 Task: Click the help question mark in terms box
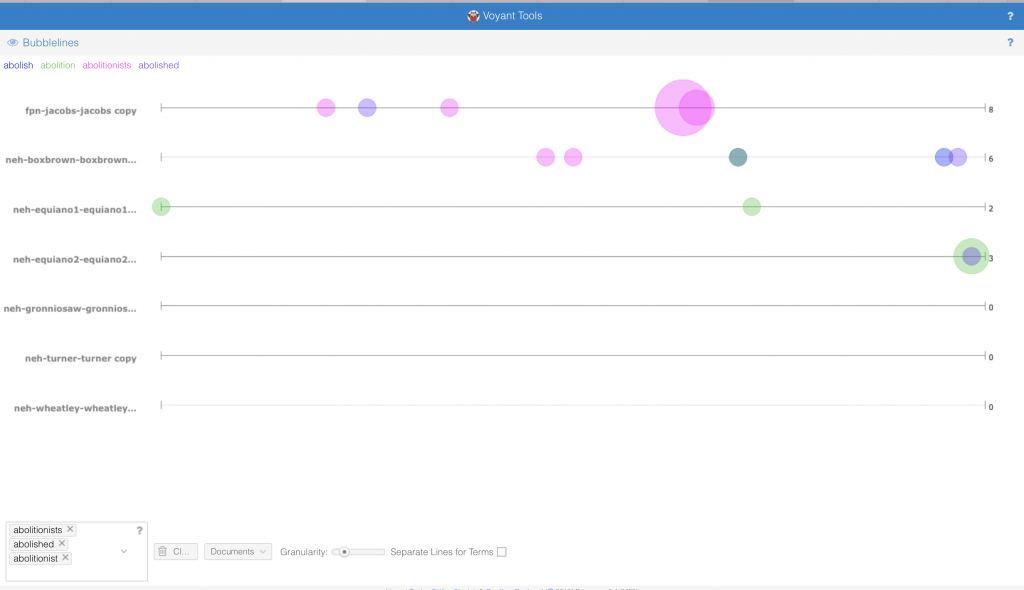tap(139, 530)
